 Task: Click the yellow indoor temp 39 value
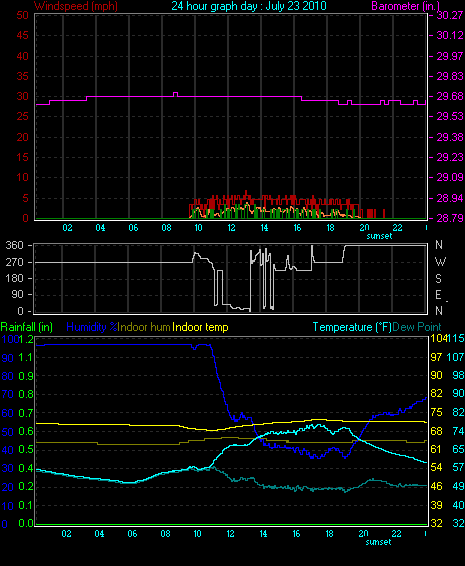[x=436, y=505]
